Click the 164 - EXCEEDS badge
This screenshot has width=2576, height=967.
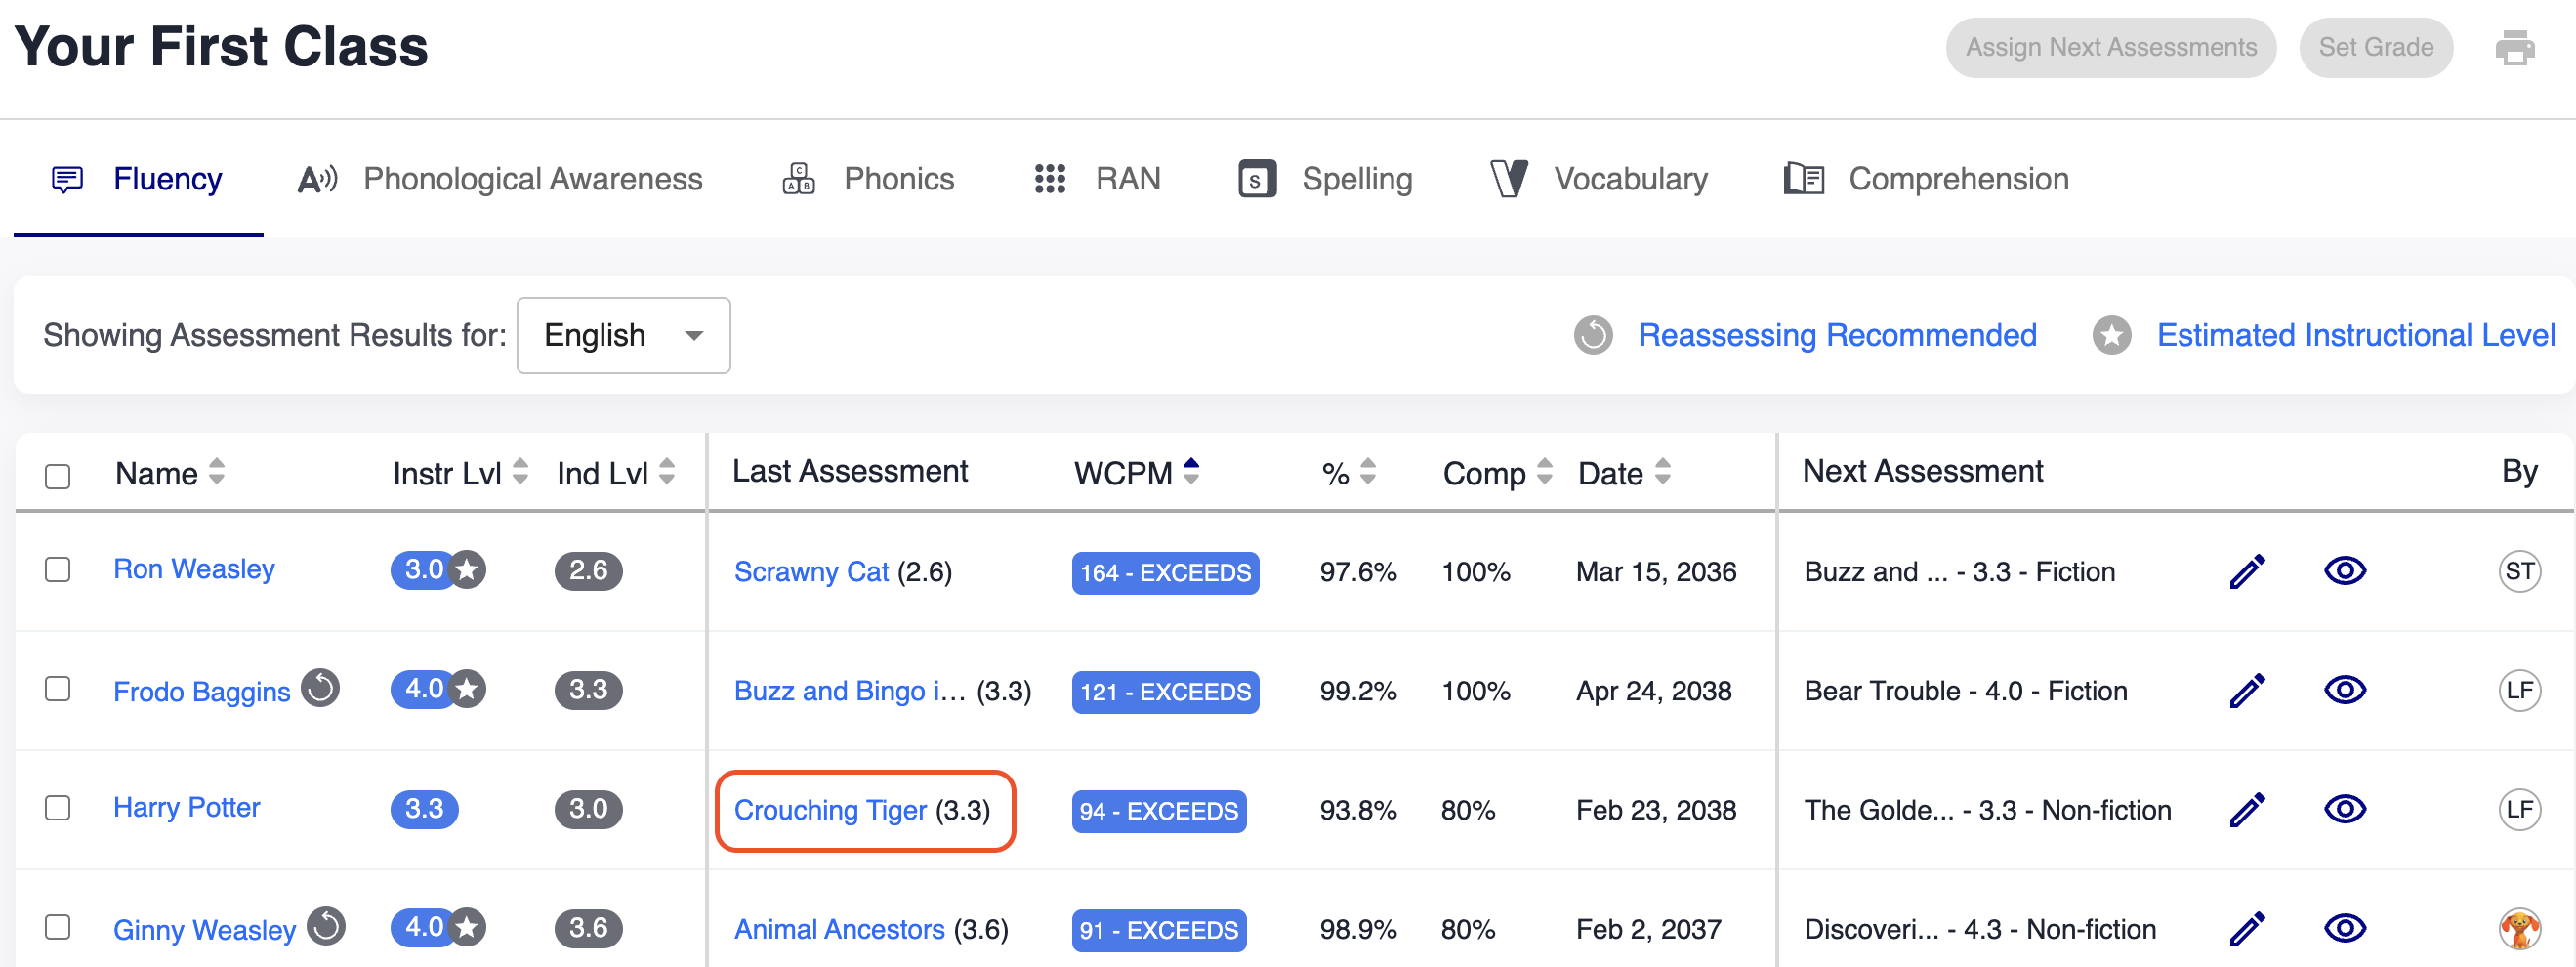point(1165,573)
